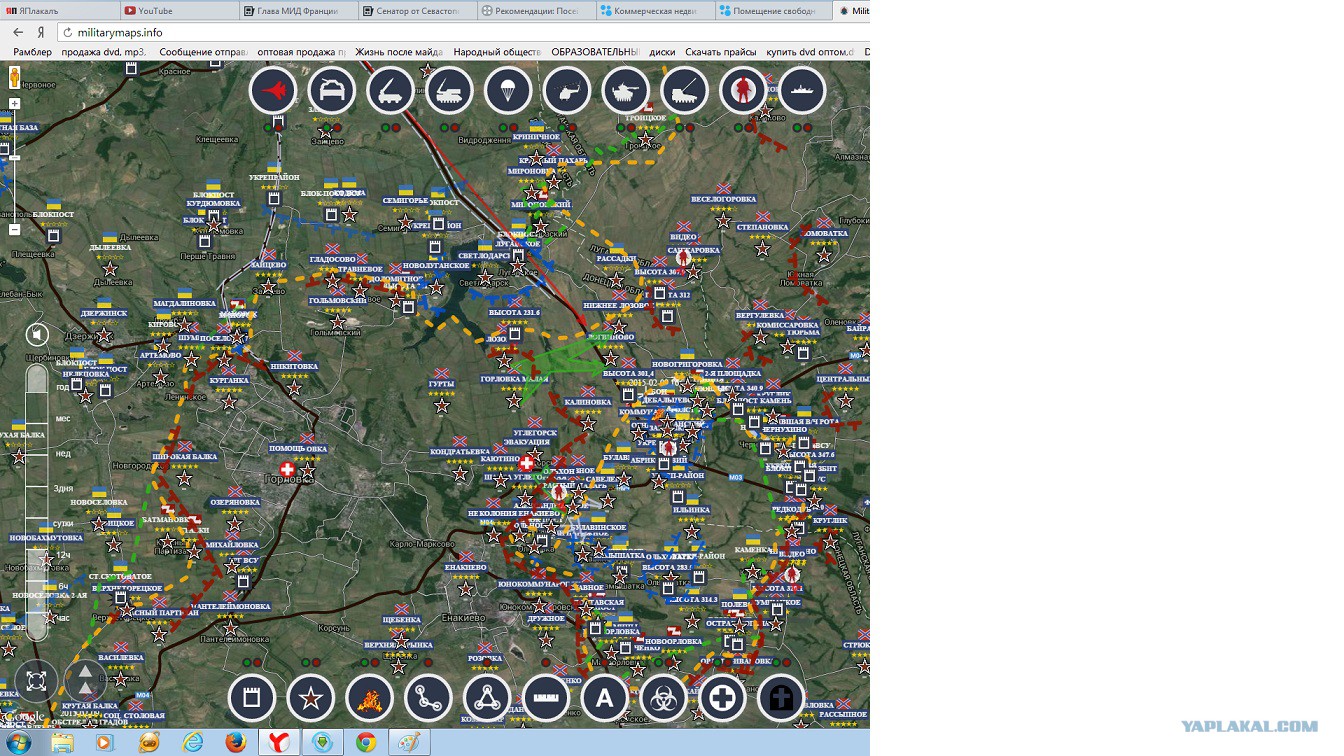Image resolution: width=1344 pixels, height=756 pixels.
Task: Select the fire explosion marker icon
Action: click(x=369, y=697)
